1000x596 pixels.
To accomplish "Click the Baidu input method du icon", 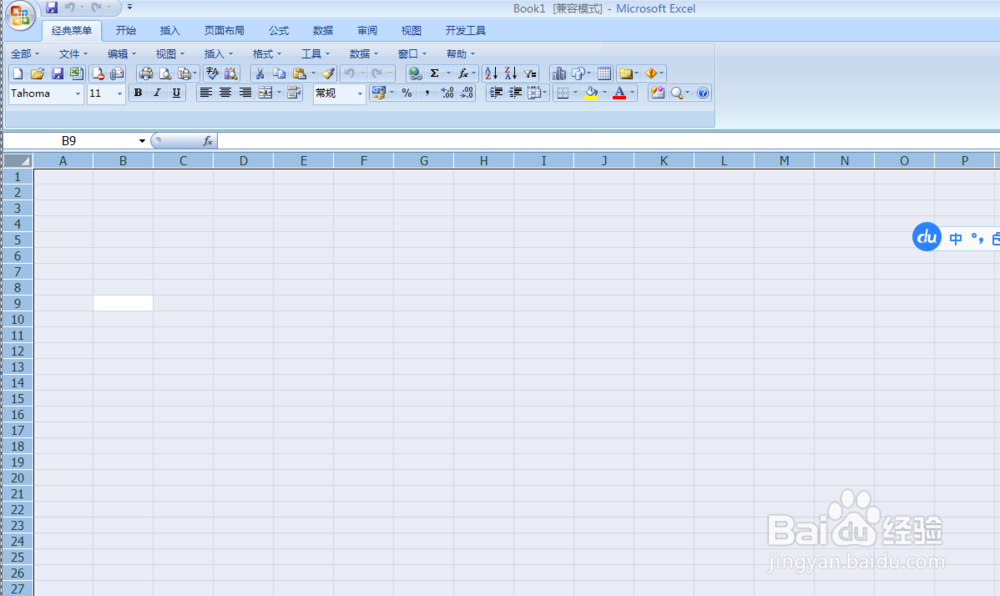I will click(x=927, y=237).
